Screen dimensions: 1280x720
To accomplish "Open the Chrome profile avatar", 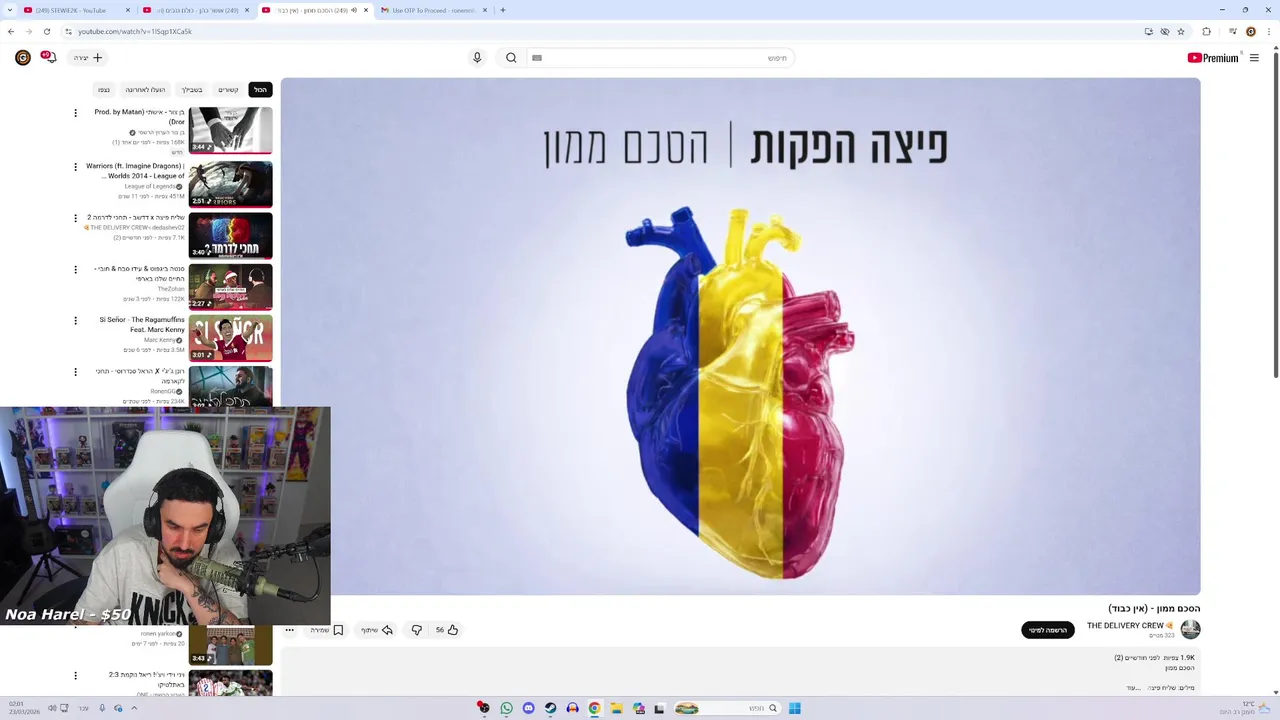I will click(x=1250, y=31).
